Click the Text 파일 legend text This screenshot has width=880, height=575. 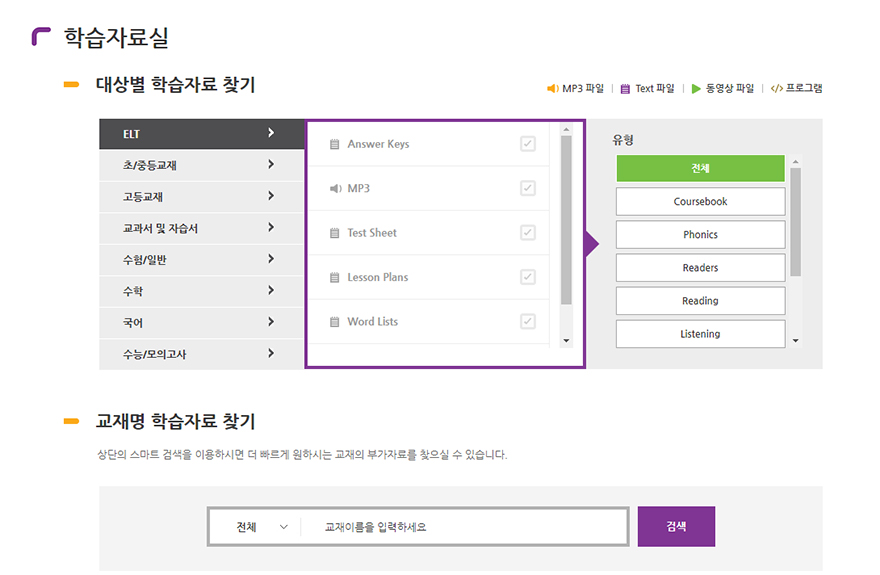pyautogui.click(x=654, y=89)
